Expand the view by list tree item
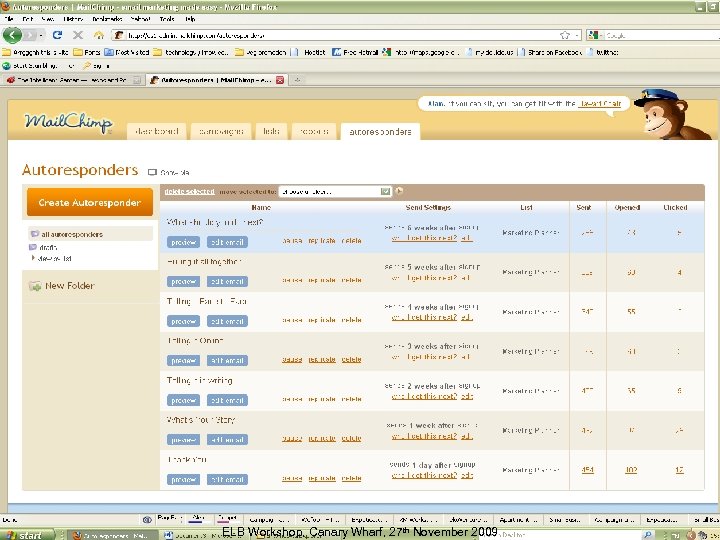The height and width of the screenshot is (540, 720). (33, 258)
